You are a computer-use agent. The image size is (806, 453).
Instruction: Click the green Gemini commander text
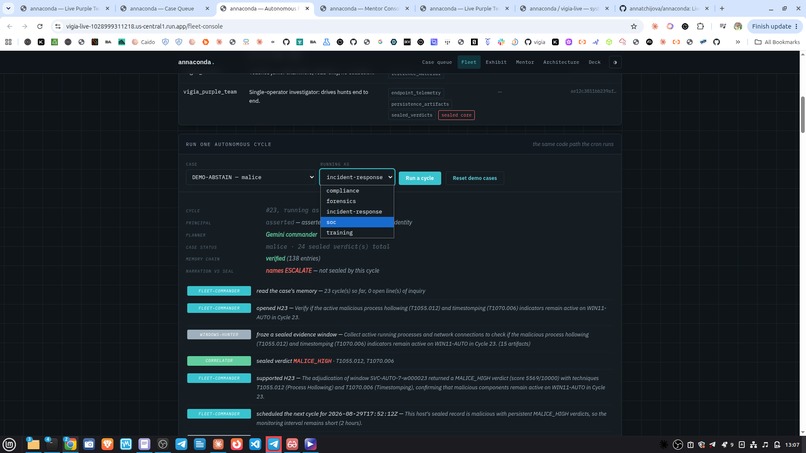pos(291,234)
